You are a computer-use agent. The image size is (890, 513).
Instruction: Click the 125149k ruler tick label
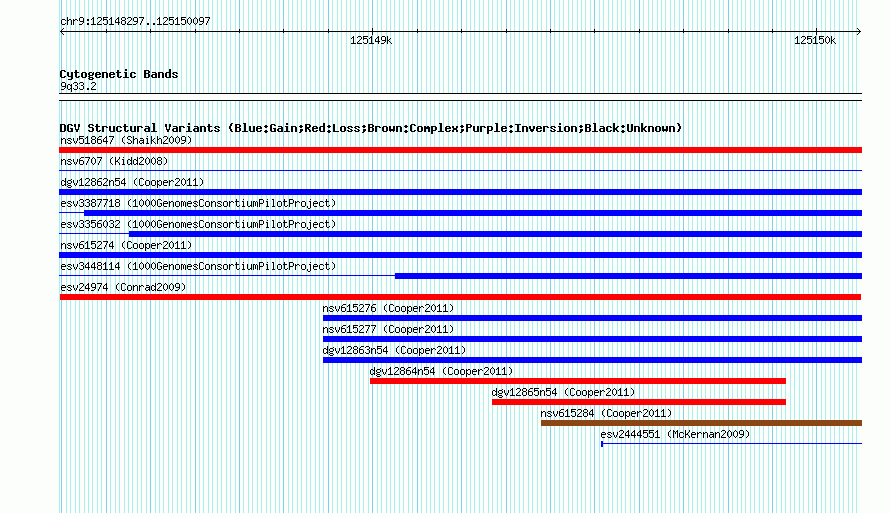click(x=371, y=40)
